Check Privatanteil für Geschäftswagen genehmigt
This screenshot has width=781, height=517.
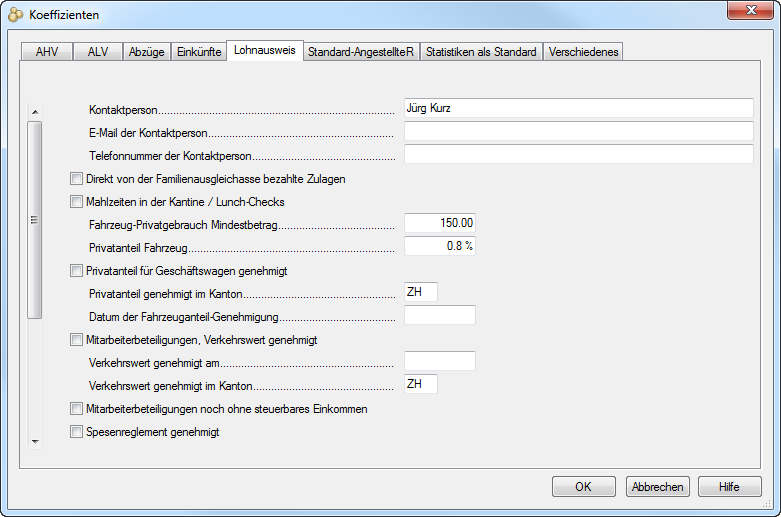click(76, 270)
